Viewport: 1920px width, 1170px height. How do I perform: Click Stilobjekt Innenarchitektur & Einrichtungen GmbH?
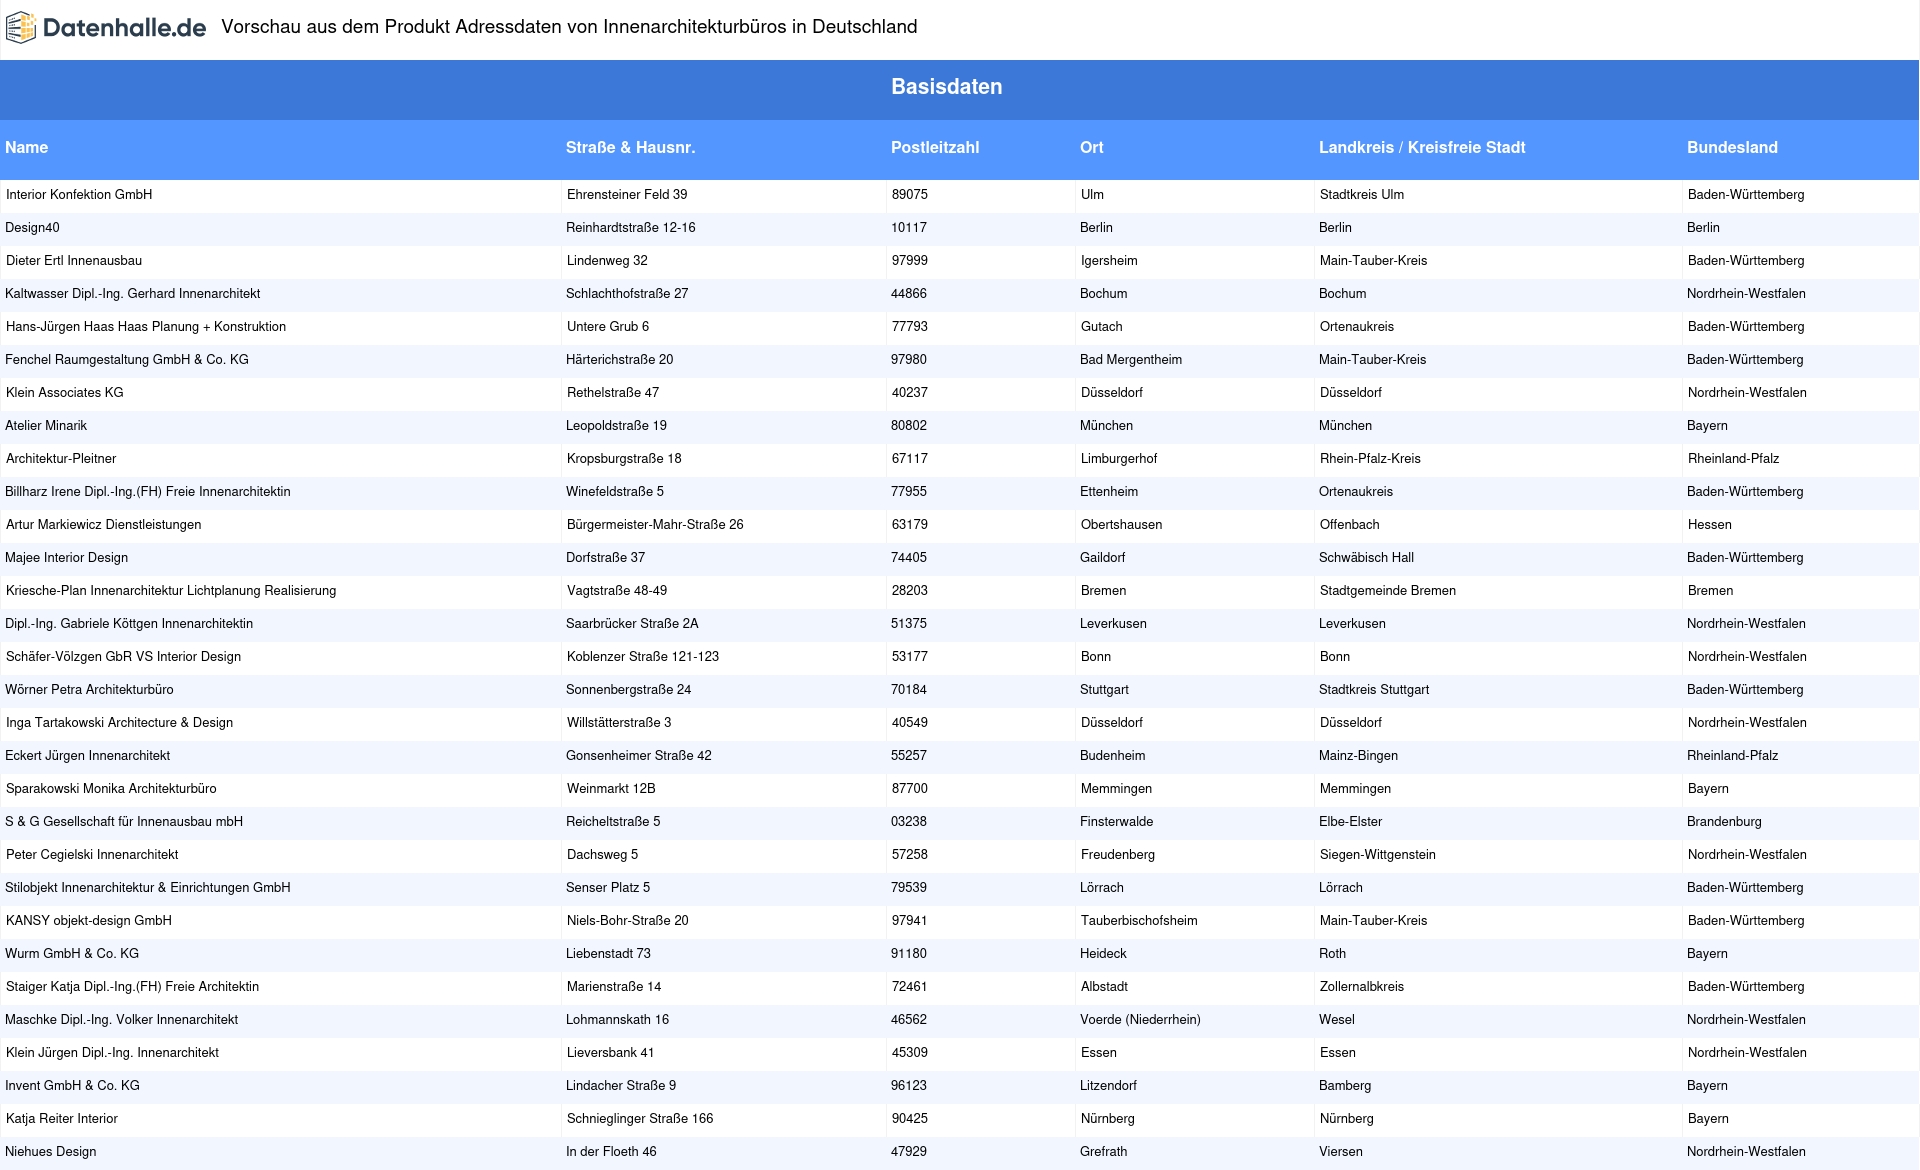point(148,888)
